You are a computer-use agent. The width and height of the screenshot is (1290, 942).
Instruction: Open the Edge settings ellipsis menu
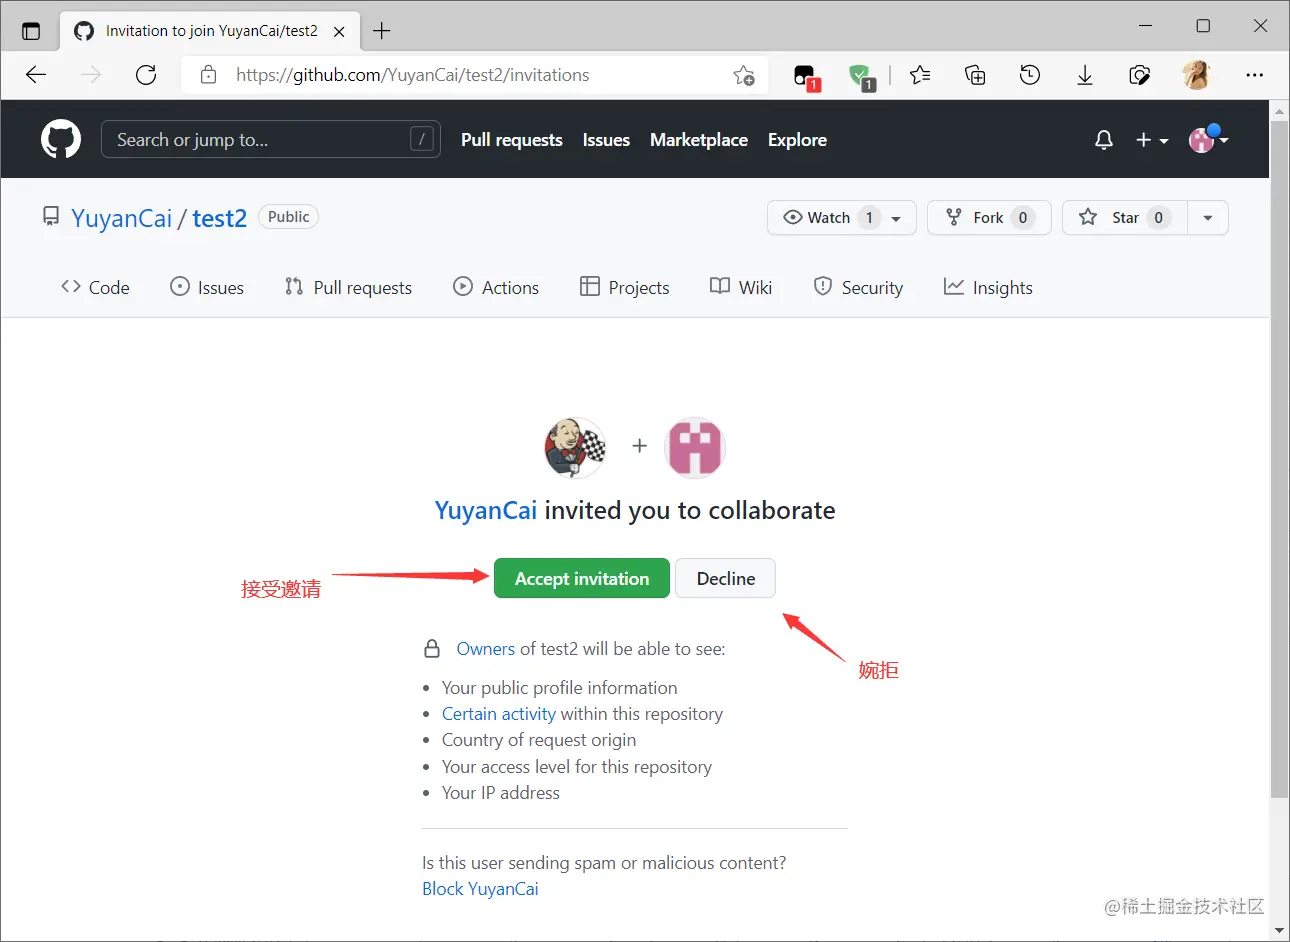[x=1254, y=75]
